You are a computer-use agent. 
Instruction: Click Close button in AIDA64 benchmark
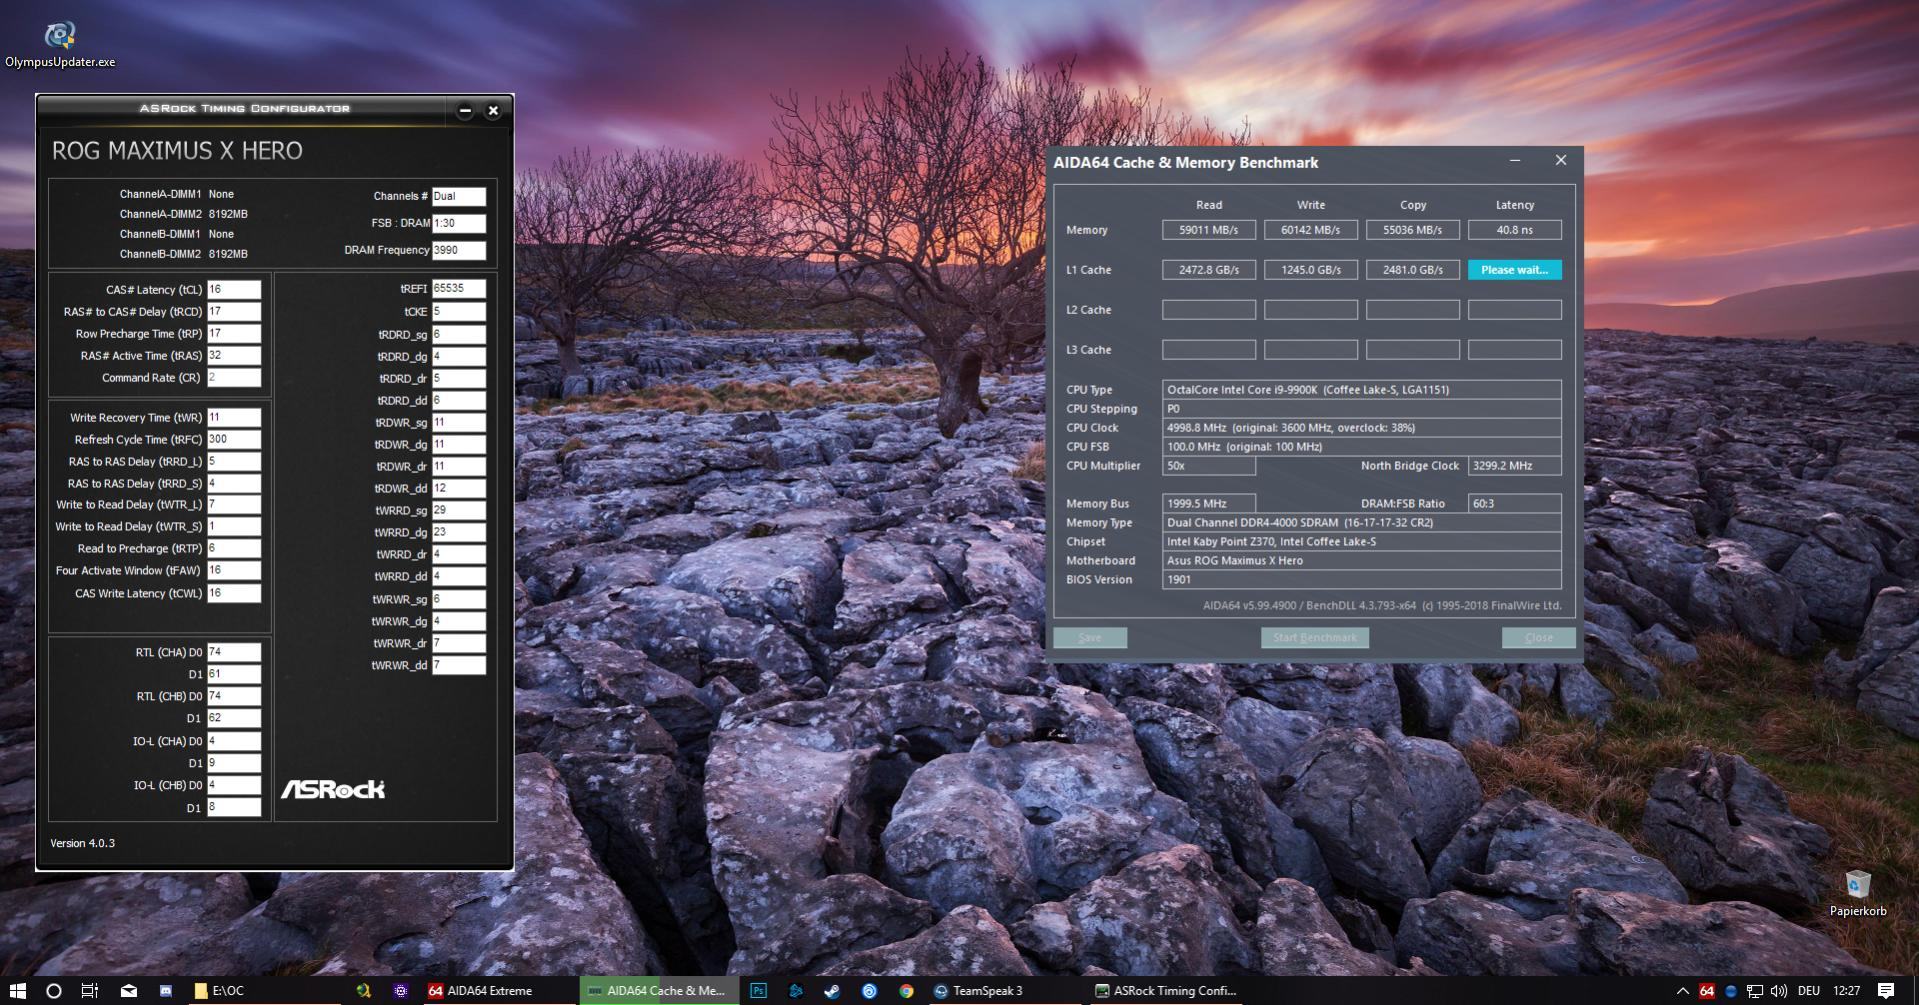click(1538, 638)
